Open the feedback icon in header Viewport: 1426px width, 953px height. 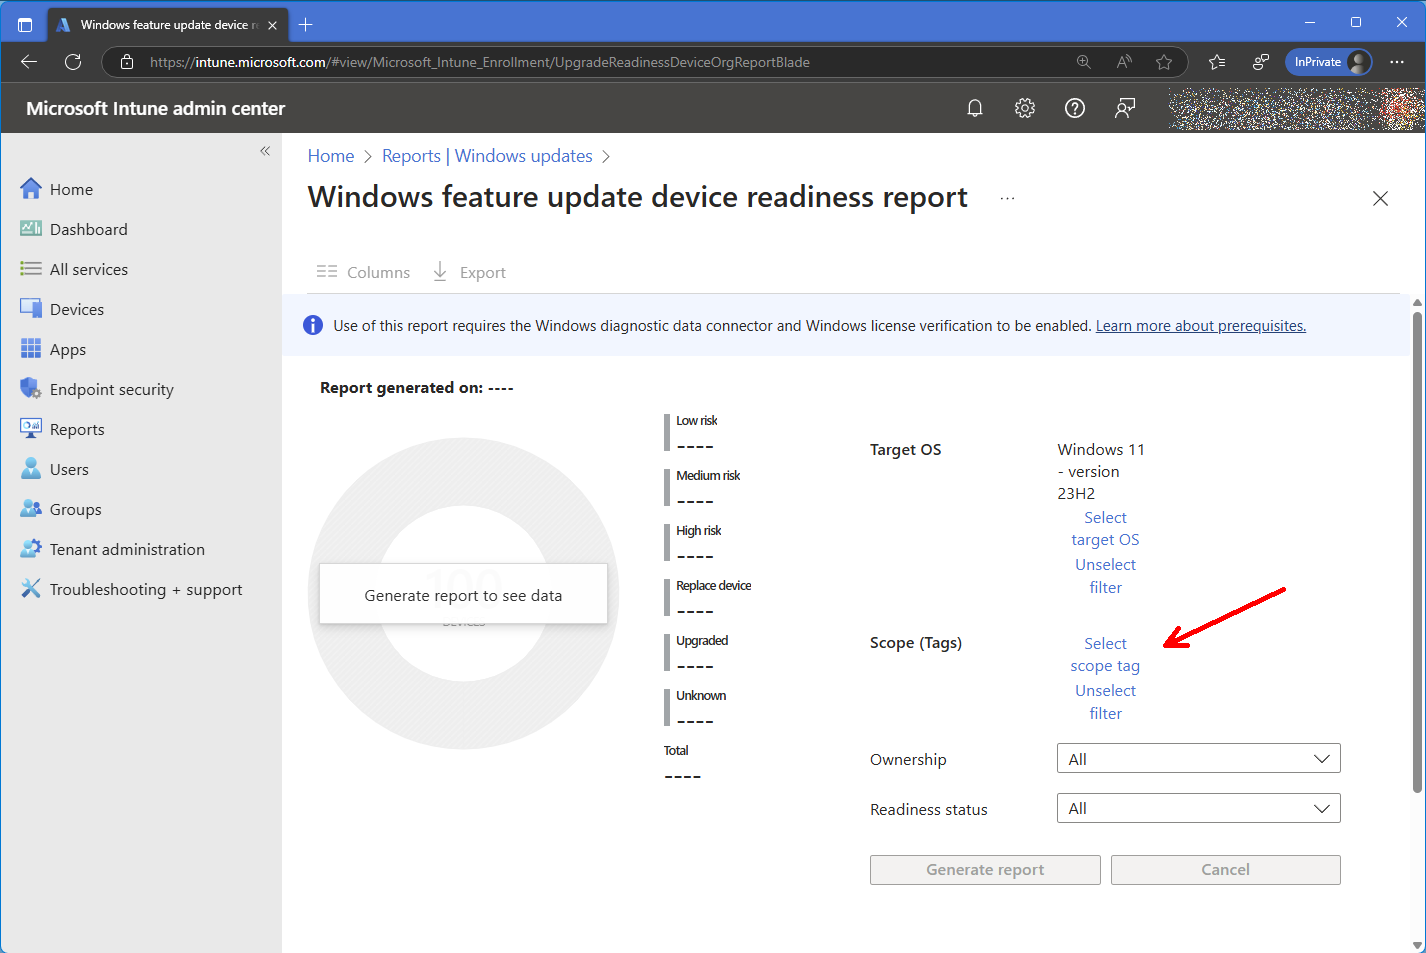(1125, 108)
